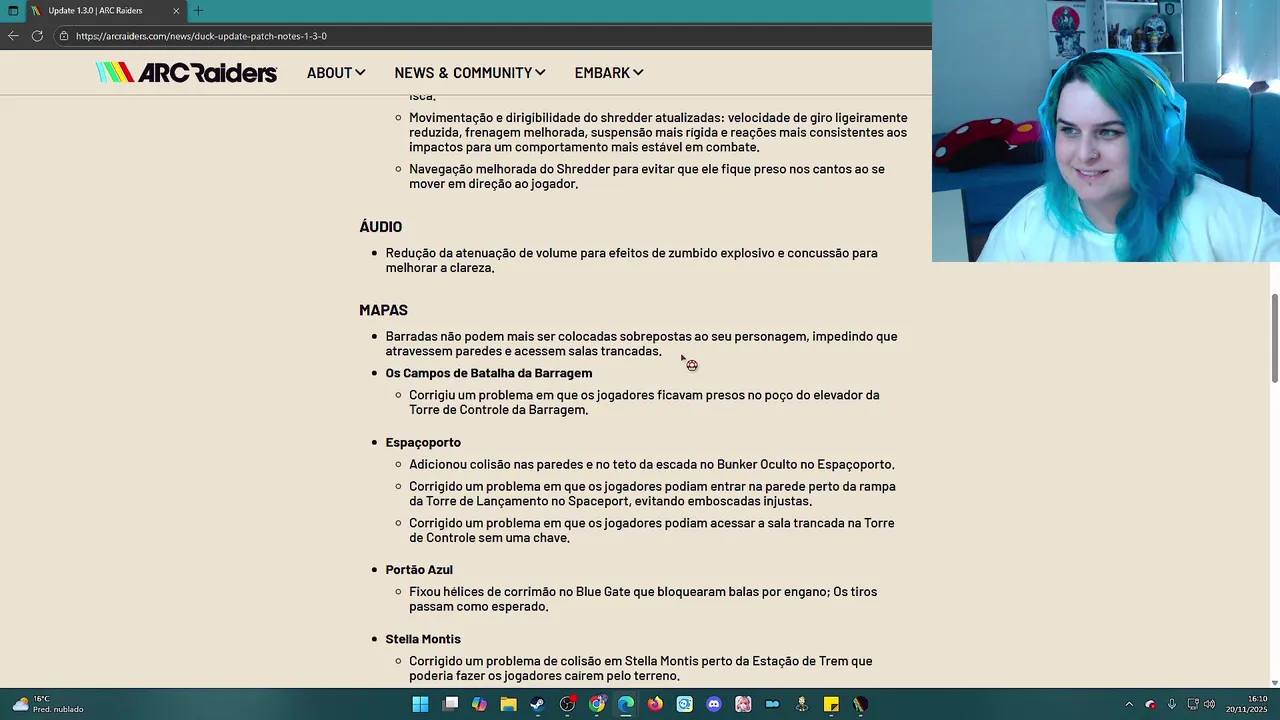Screen dimensions: 1280x720
Task: Click the page vertical scrollbar thumb
Action: 1274,338
